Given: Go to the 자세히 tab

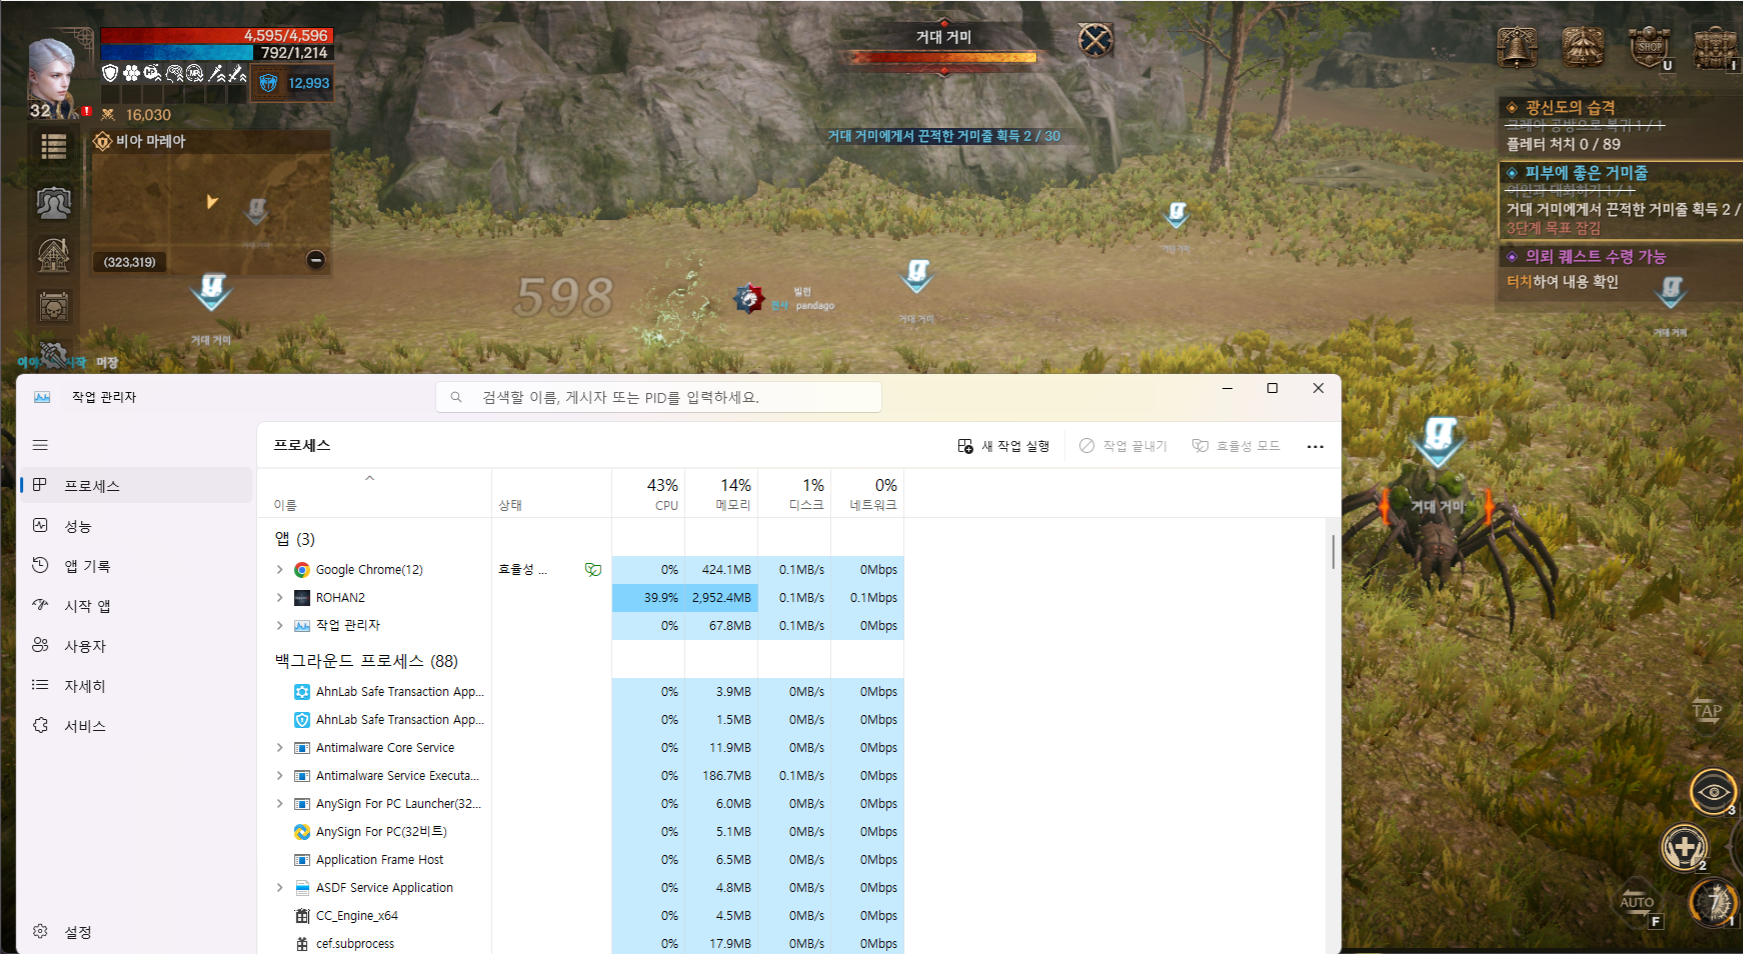Looking at the screenshot, I should (x=137, y=685).
